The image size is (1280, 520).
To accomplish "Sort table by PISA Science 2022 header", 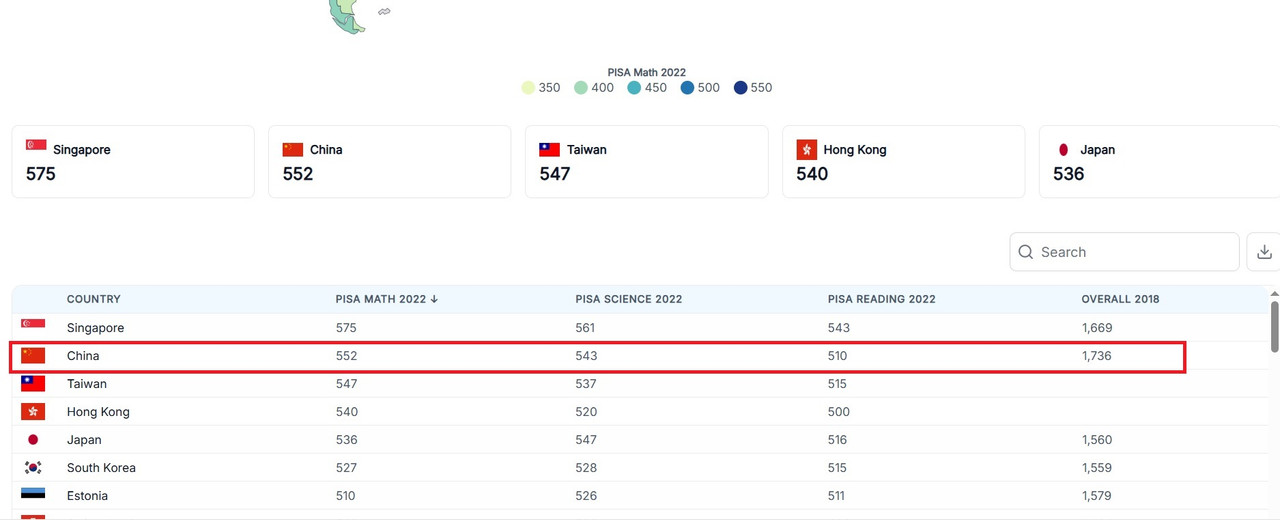I will [628, 299].
